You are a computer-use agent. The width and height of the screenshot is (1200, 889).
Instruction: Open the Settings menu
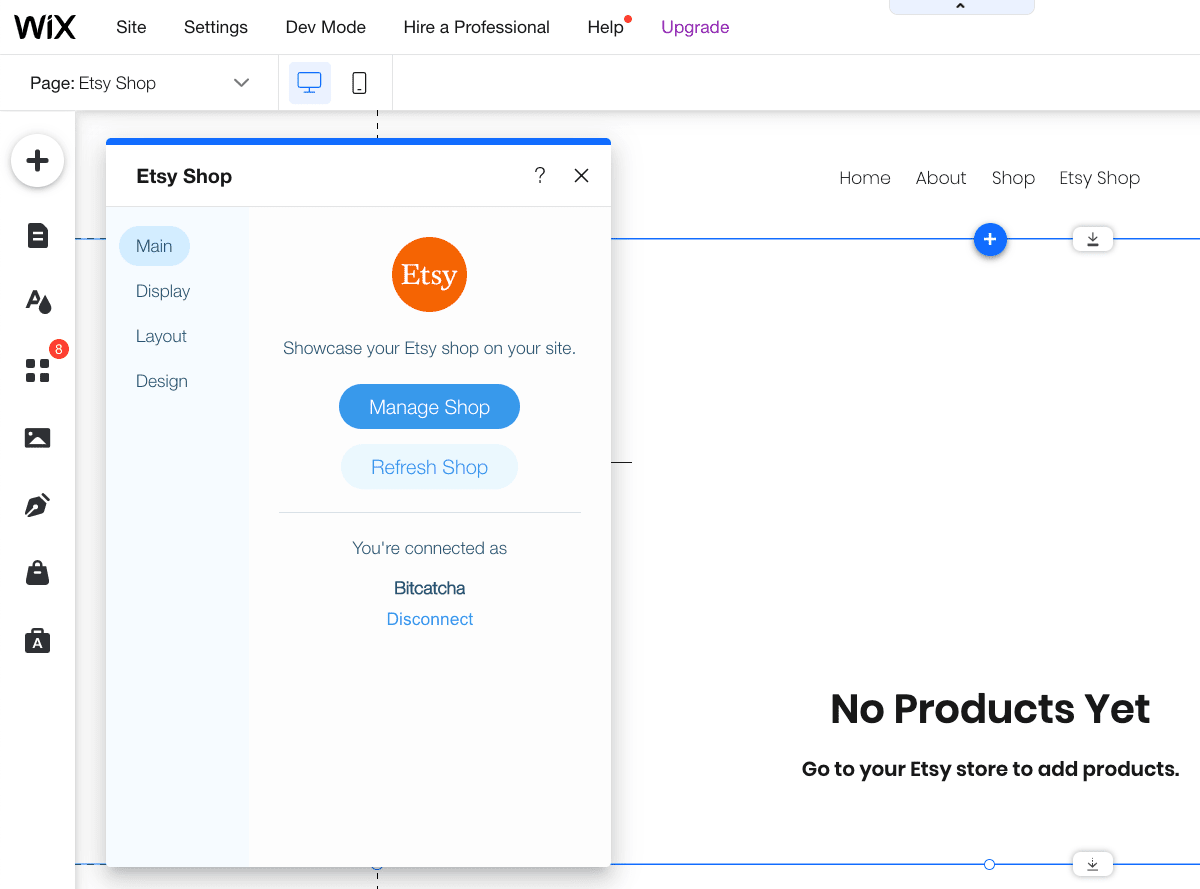216,27
